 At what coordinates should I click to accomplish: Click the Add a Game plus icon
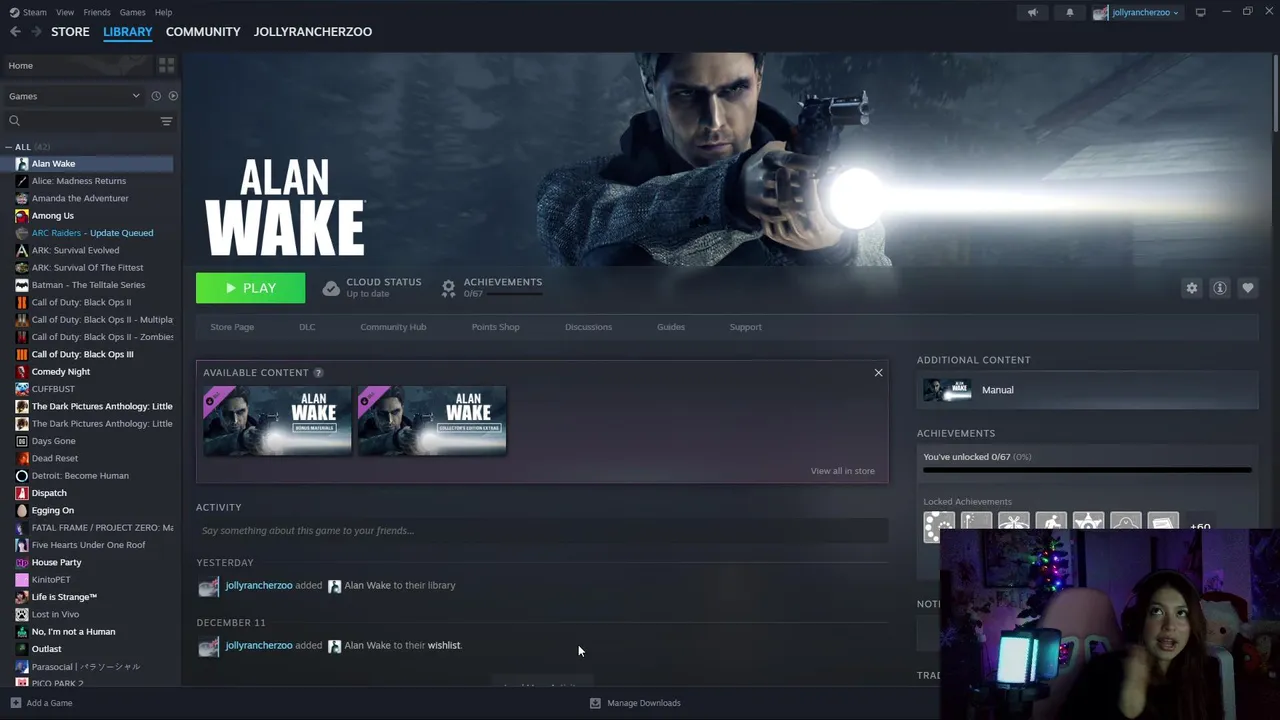pos(15,703)
